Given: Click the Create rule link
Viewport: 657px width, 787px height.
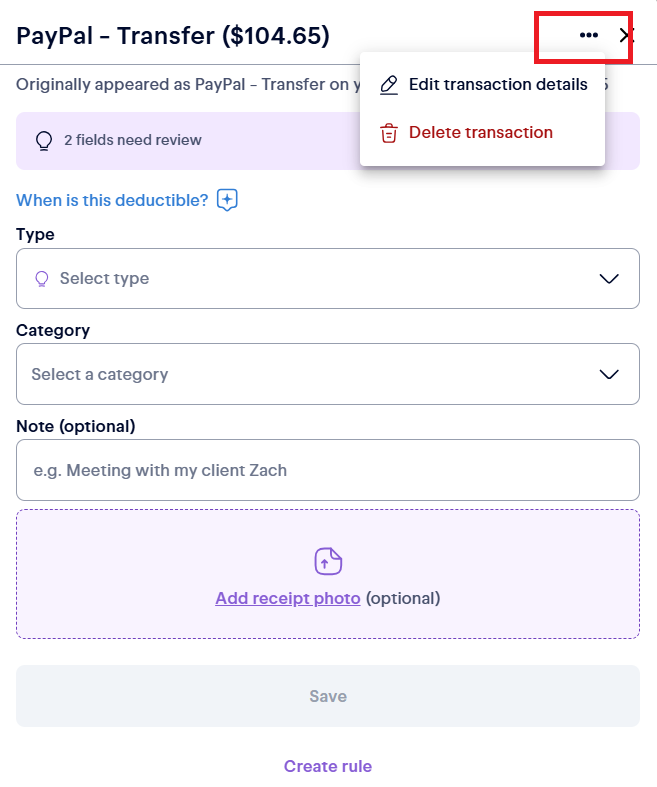Looking at the screenshot, I should 328,766.
